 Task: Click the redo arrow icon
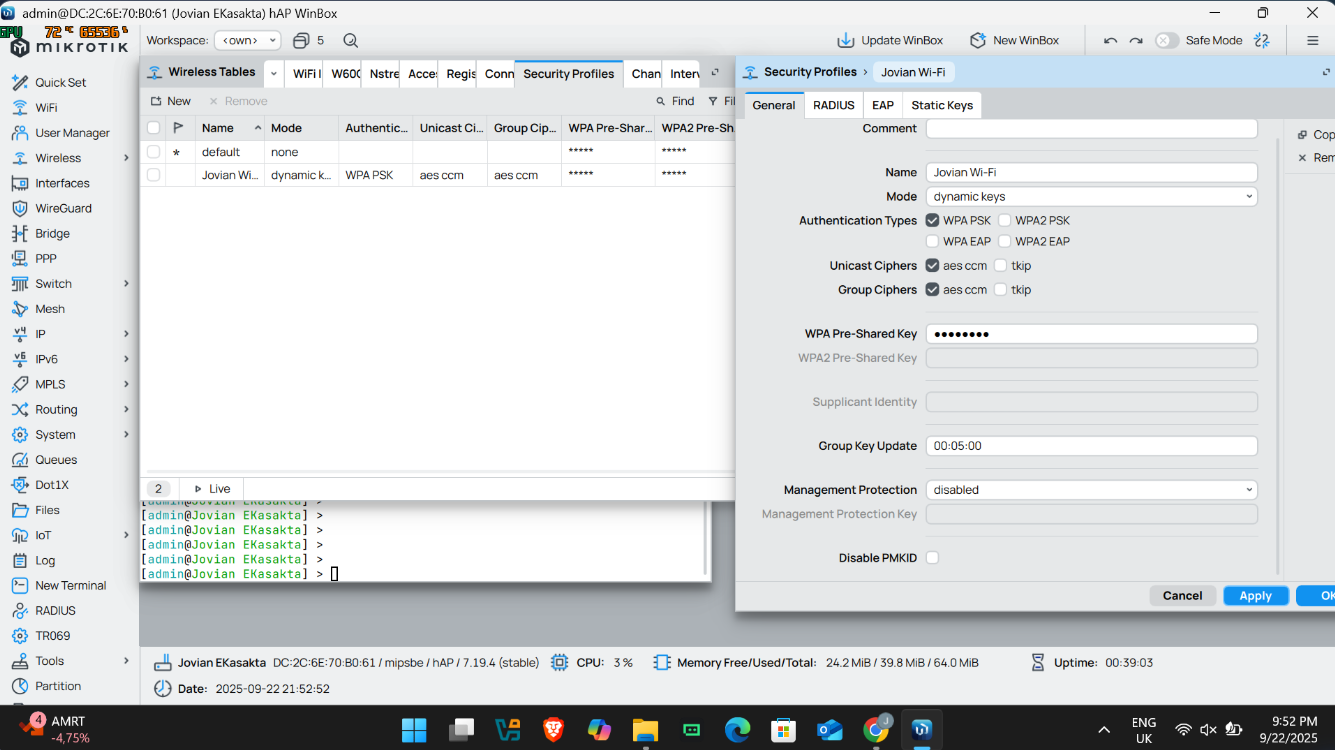pyautogui.click(x=1136, y=40)
